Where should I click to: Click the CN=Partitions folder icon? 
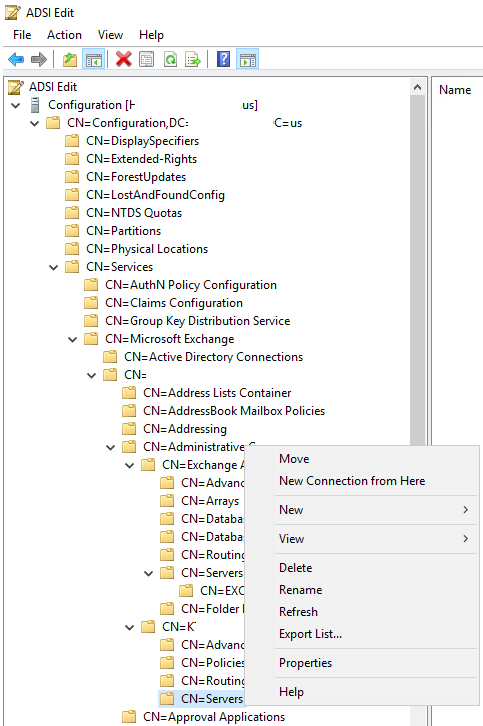(72, 231)
